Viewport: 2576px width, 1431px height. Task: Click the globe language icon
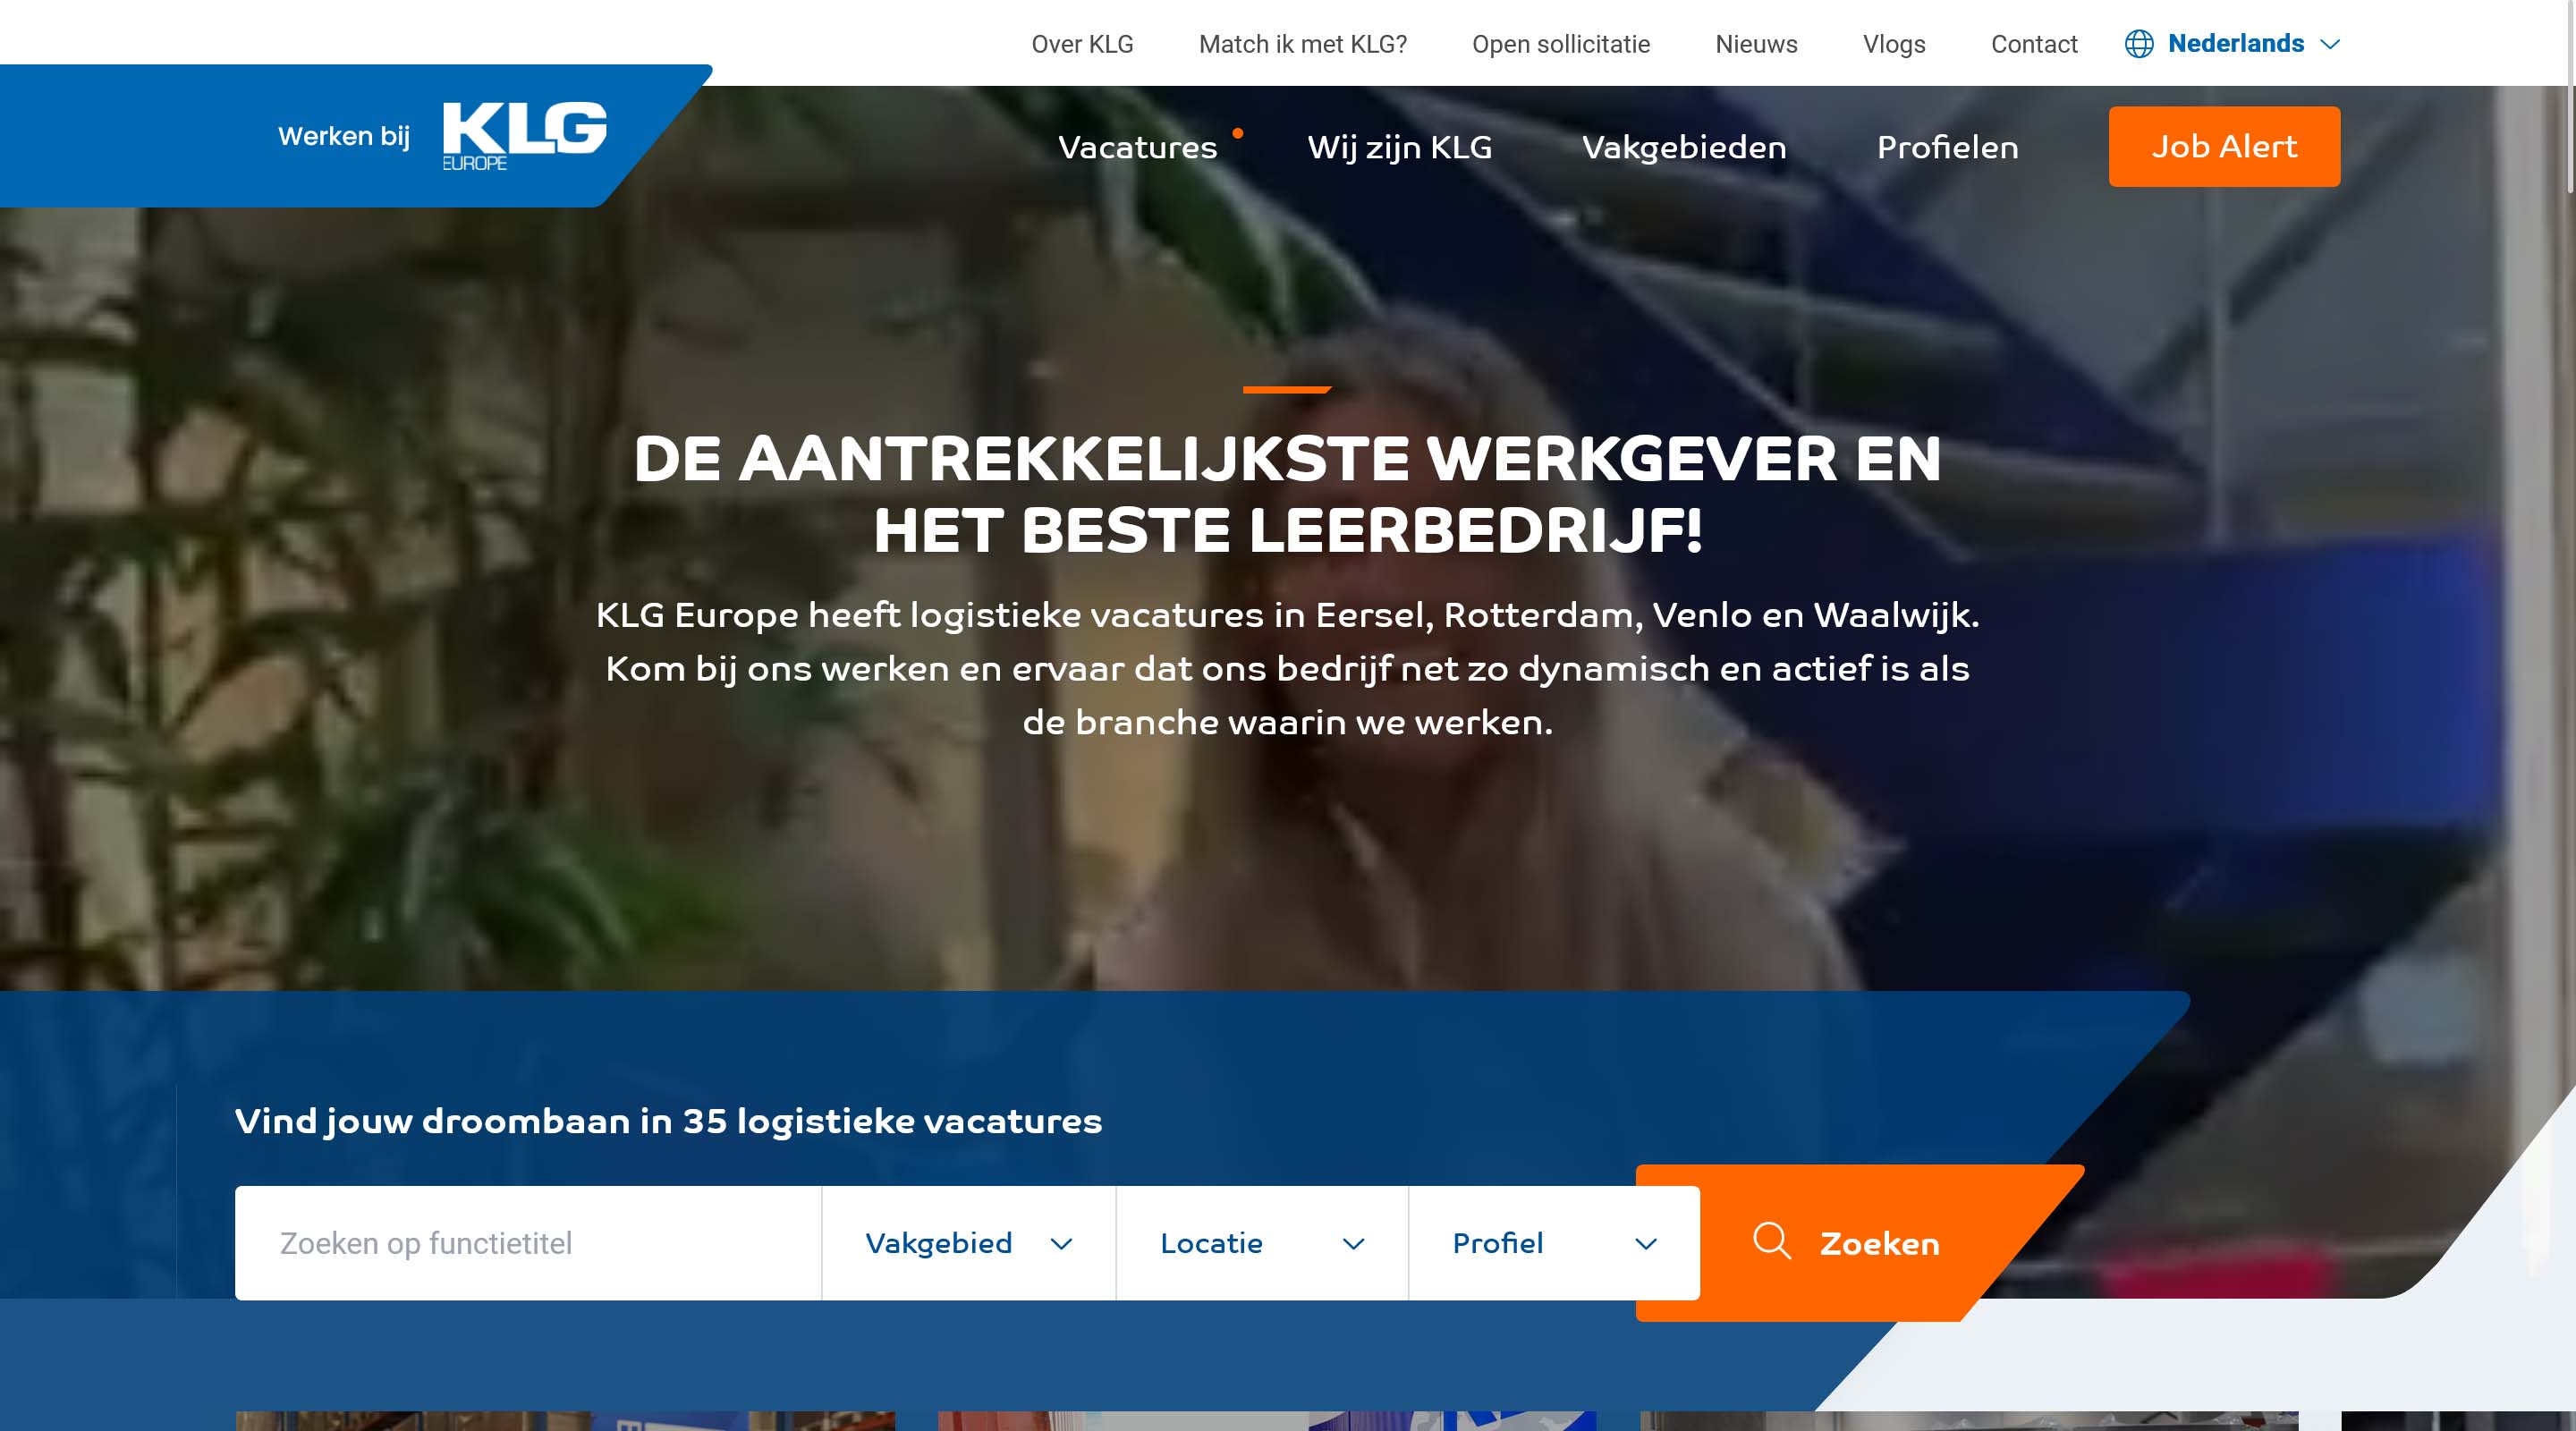click(x=2138, y=44)
